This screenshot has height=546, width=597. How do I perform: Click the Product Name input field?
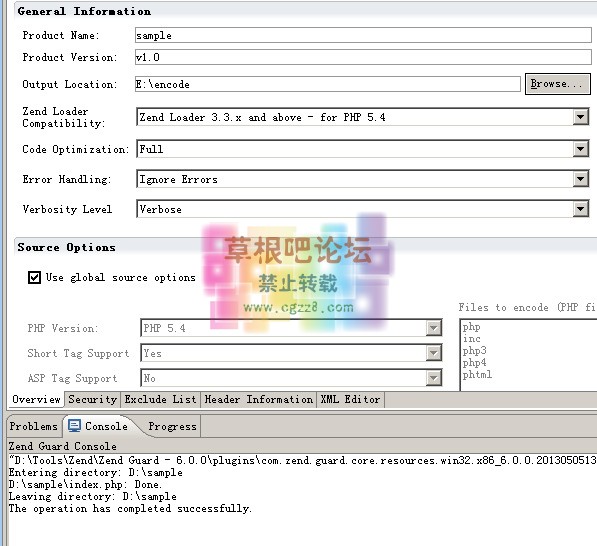point(363,35)
